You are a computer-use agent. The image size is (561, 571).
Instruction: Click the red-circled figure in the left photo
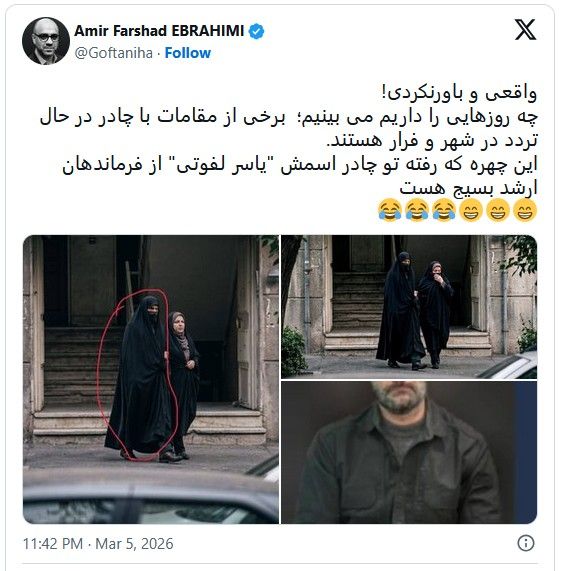coord(140,375)
